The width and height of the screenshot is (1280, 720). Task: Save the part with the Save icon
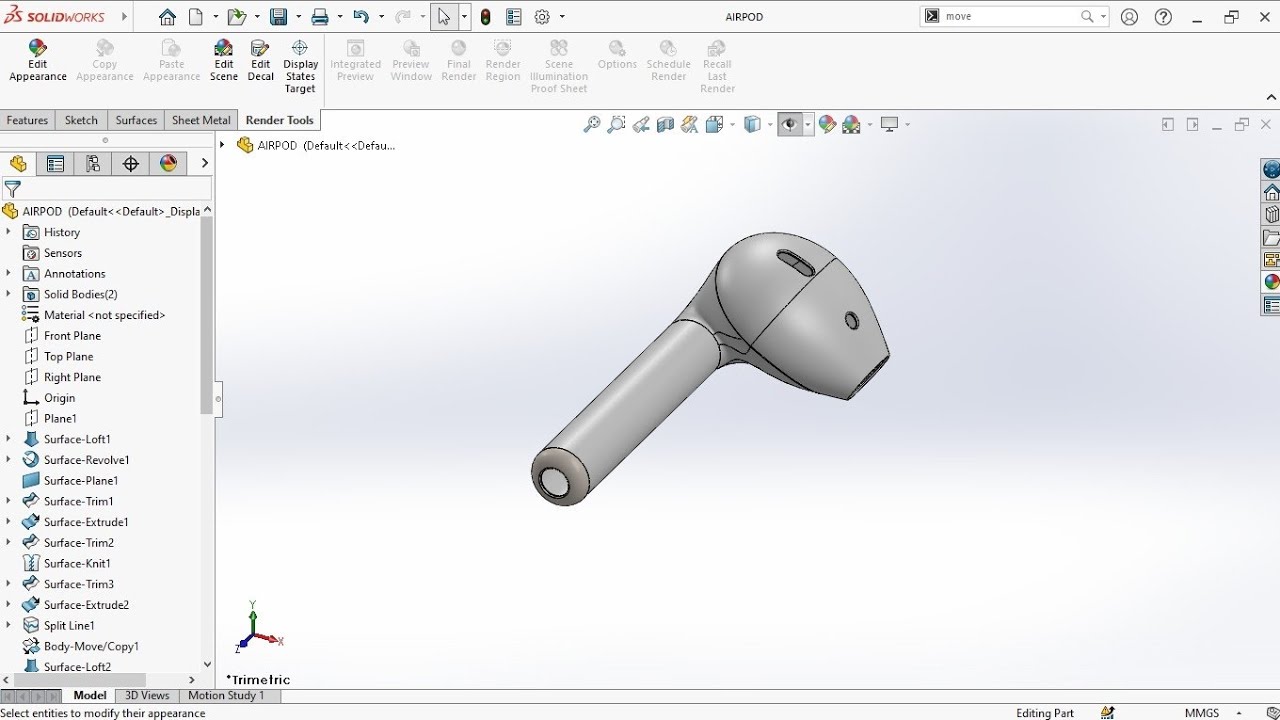pyautogui.click(x=278, y=17)
